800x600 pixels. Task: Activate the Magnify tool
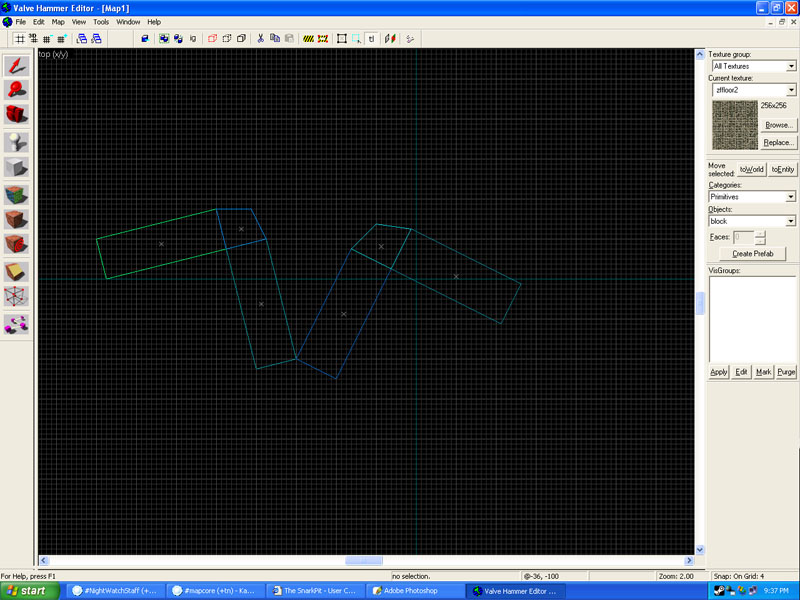point(16,91)
